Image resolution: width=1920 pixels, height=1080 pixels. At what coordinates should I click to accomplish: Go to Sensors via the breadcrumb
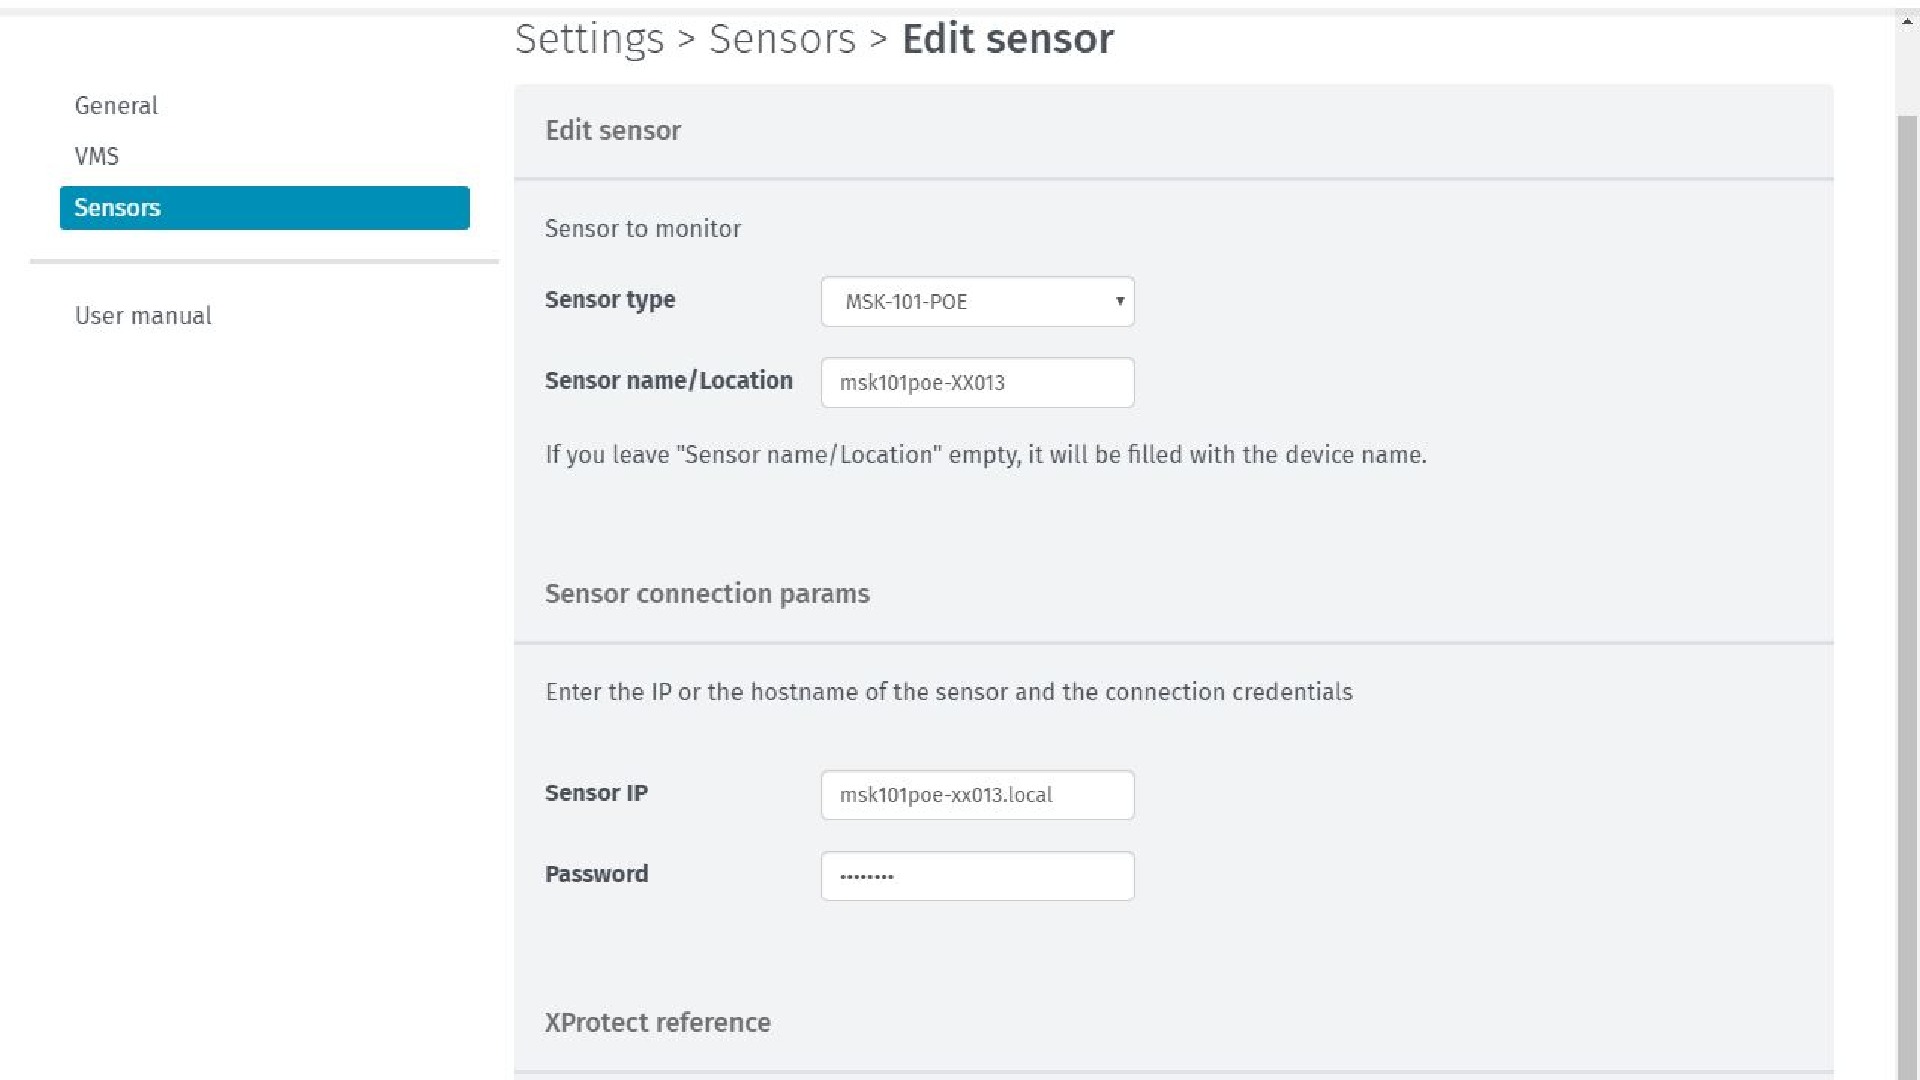(782, 39)
